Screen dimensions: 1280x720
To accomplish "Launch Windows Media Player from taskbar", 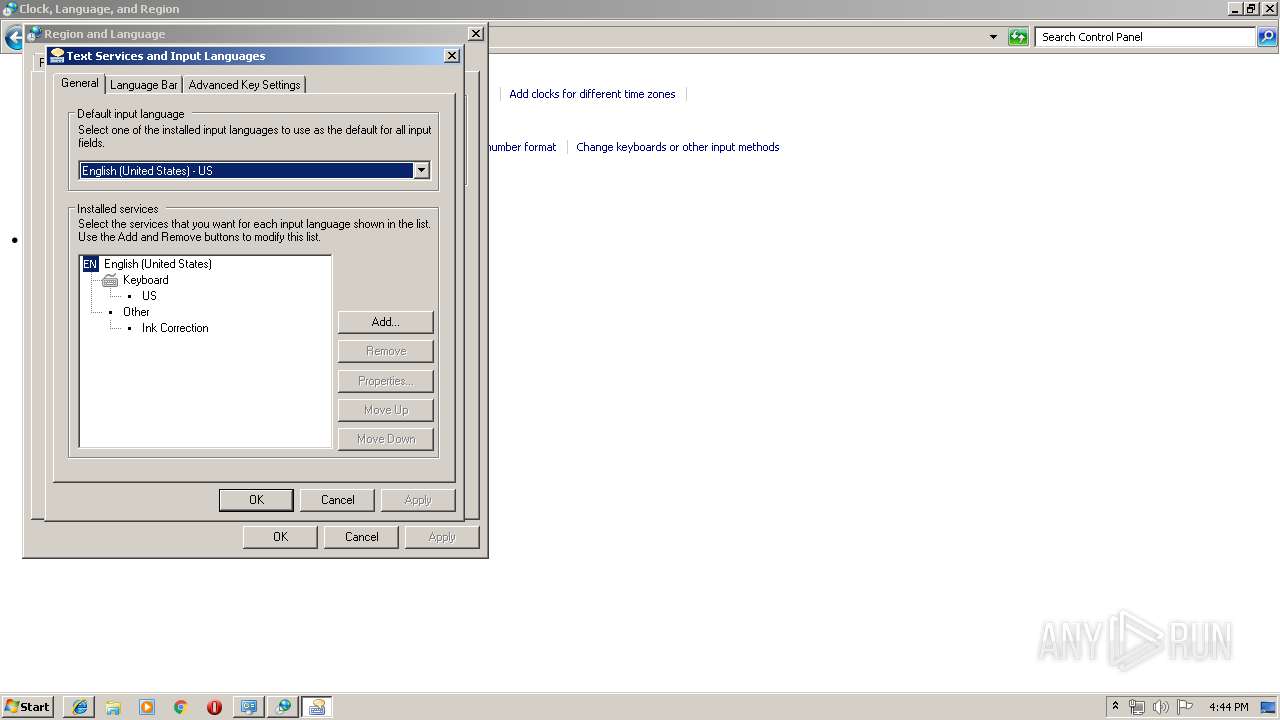I will pyautogui.click(x=147, y=707).
